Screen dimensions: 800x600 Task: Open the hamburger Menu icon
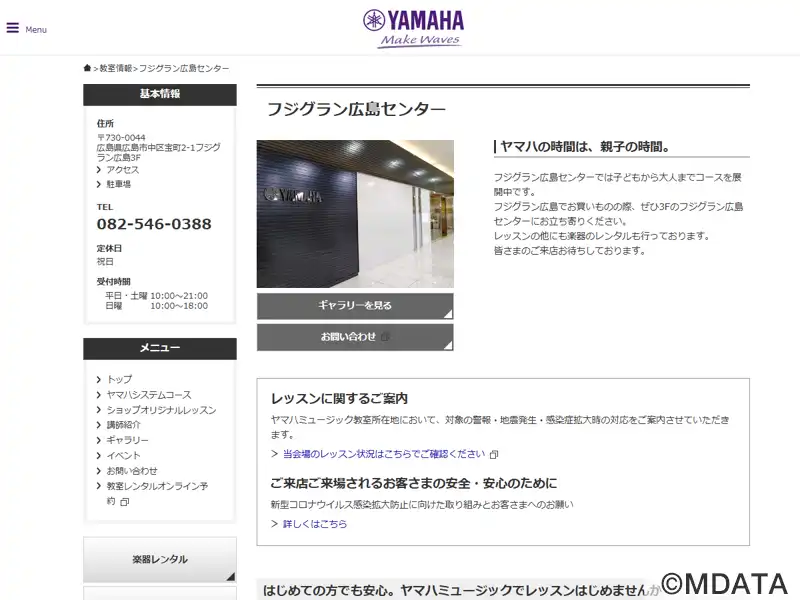pyautogui.click(x=13, y=28)
